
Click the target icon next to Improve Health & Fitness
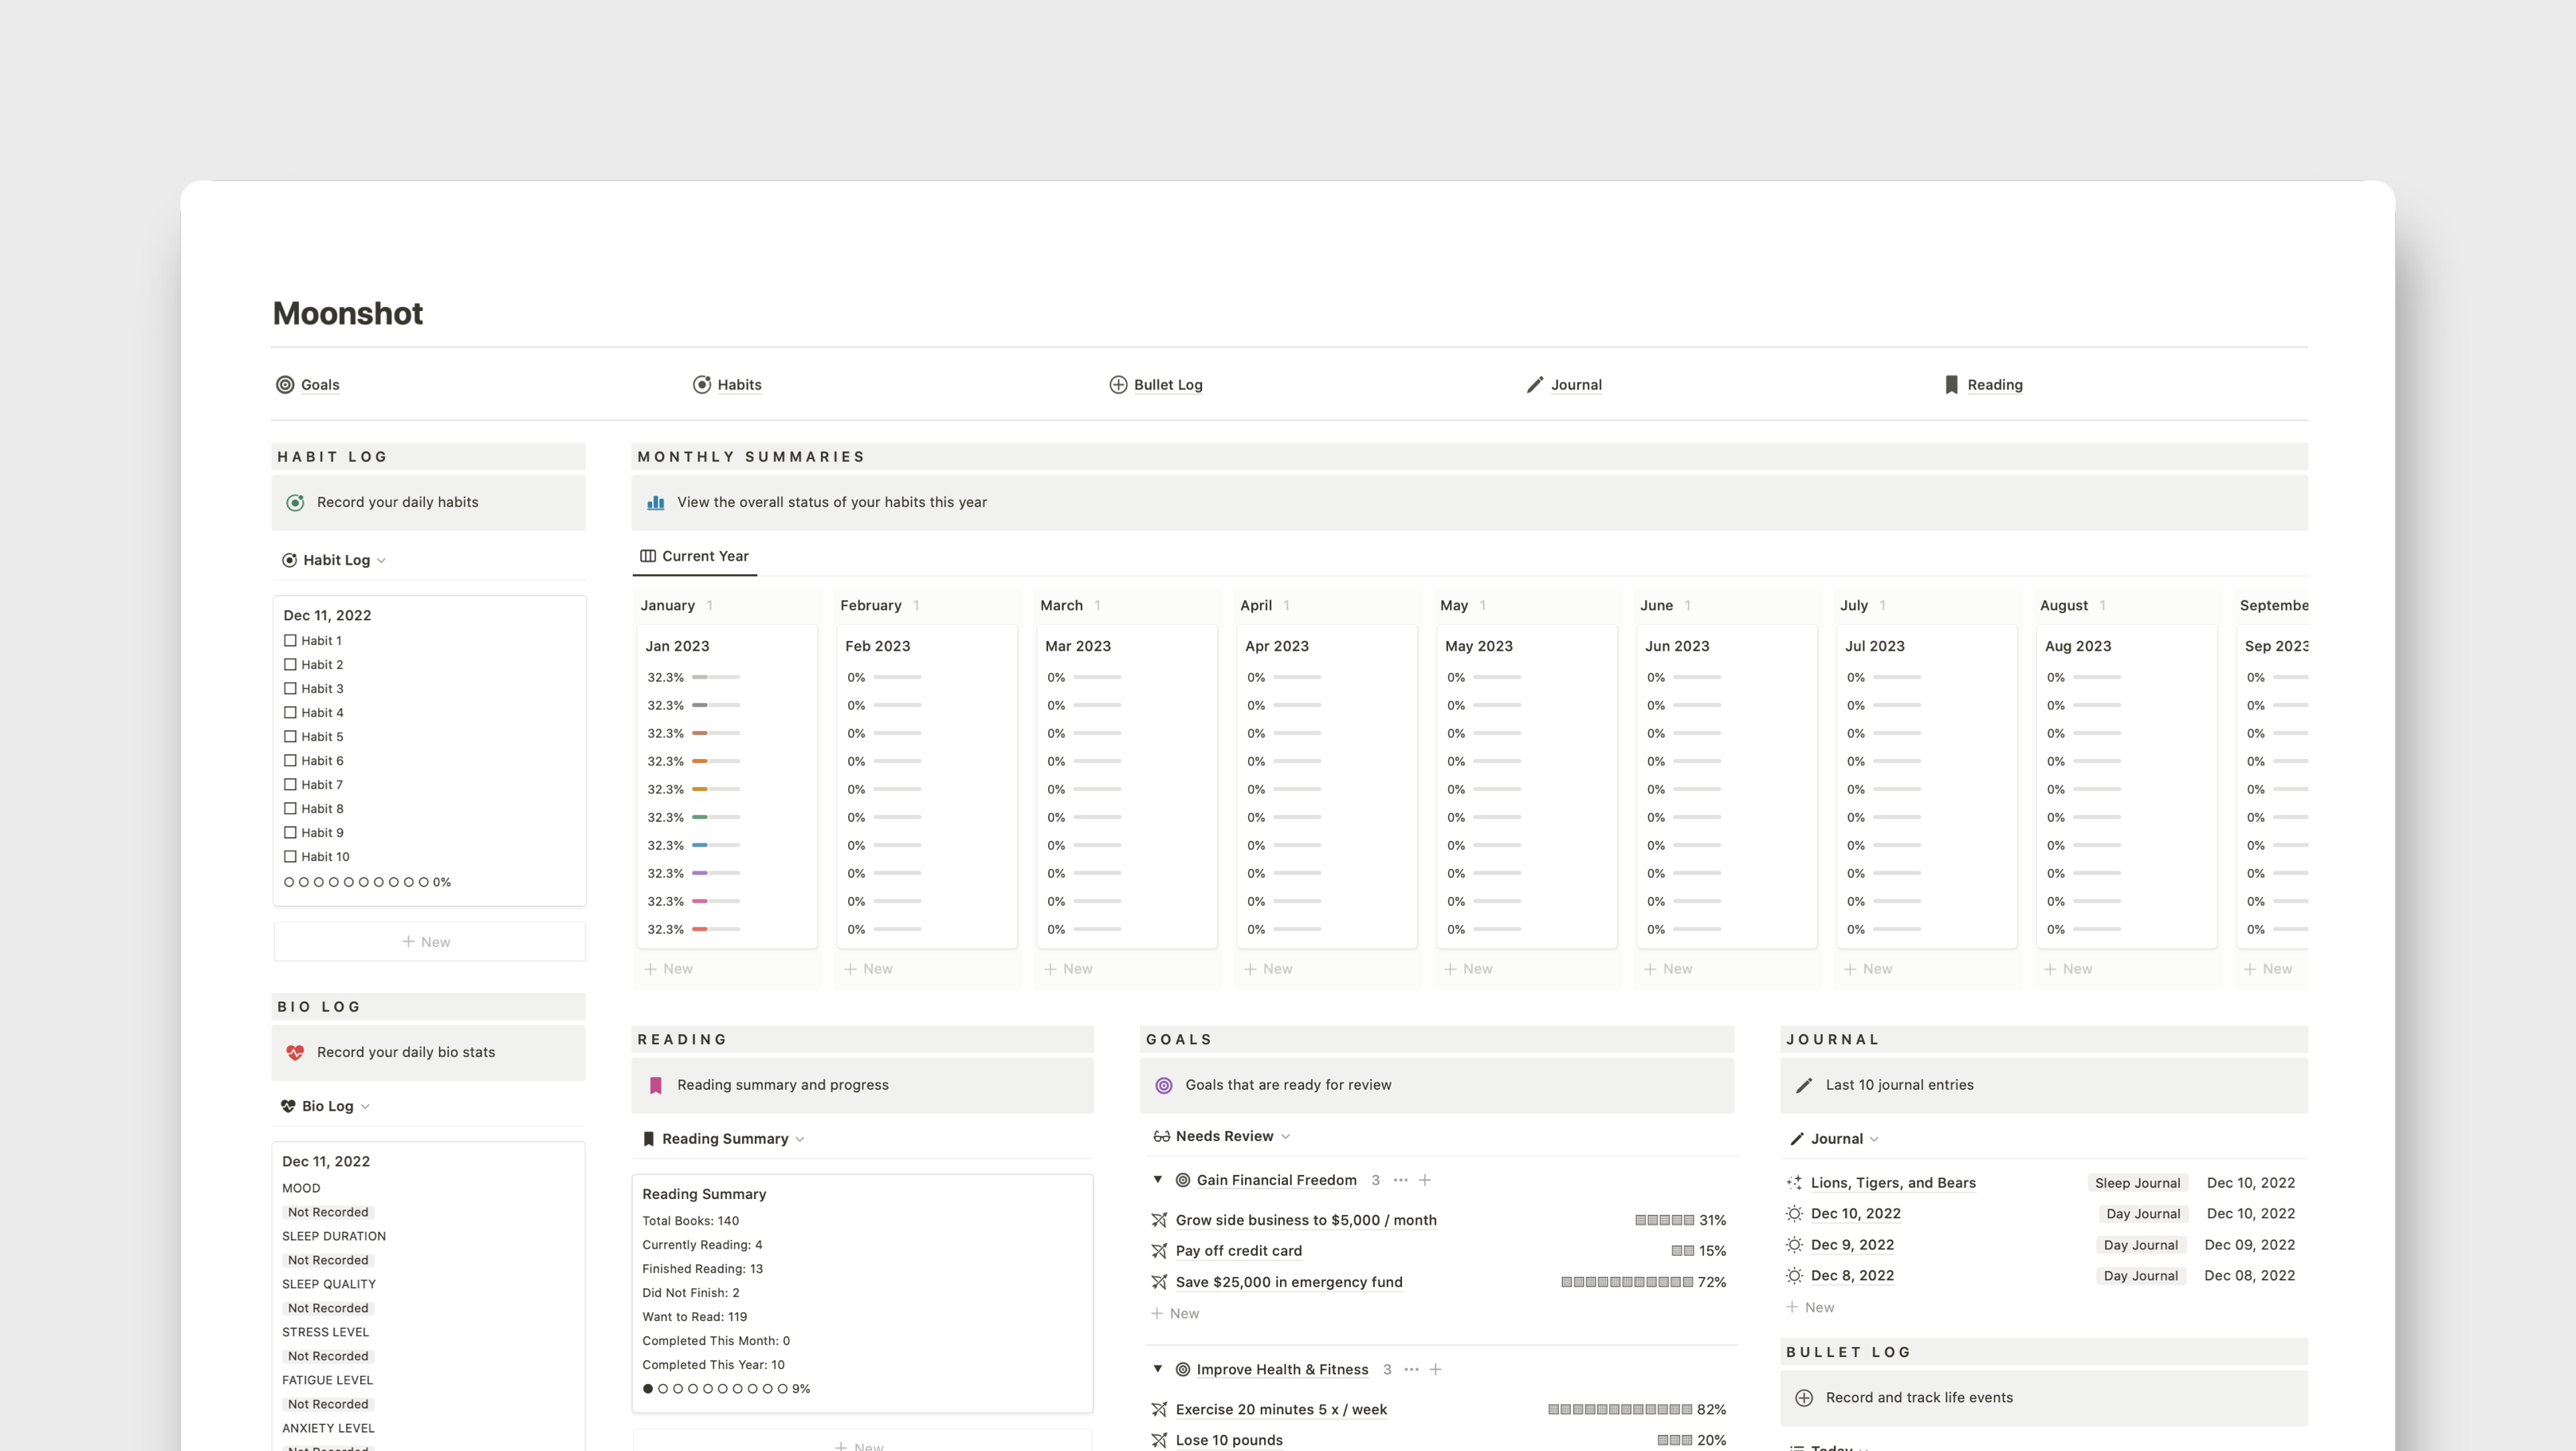[x=1183, y=1369]
